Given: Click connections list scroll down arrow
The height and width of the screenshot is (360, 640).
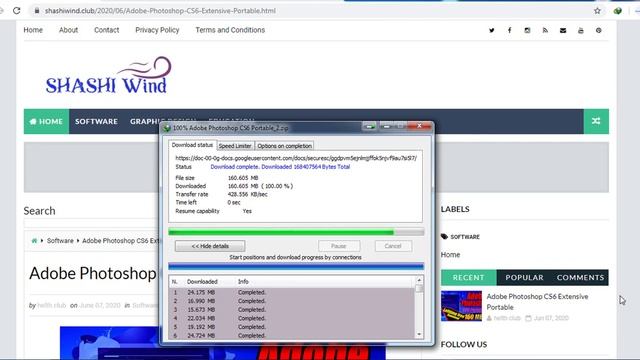Looking at the screenshot, I should pyautogui.click(x=419, y=335).
